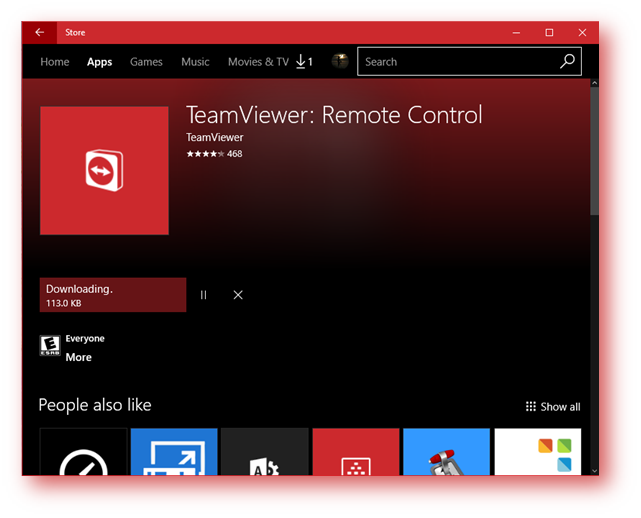
Task: Click the TeamViewer: Remote Control title
Action: coord(334,115)
